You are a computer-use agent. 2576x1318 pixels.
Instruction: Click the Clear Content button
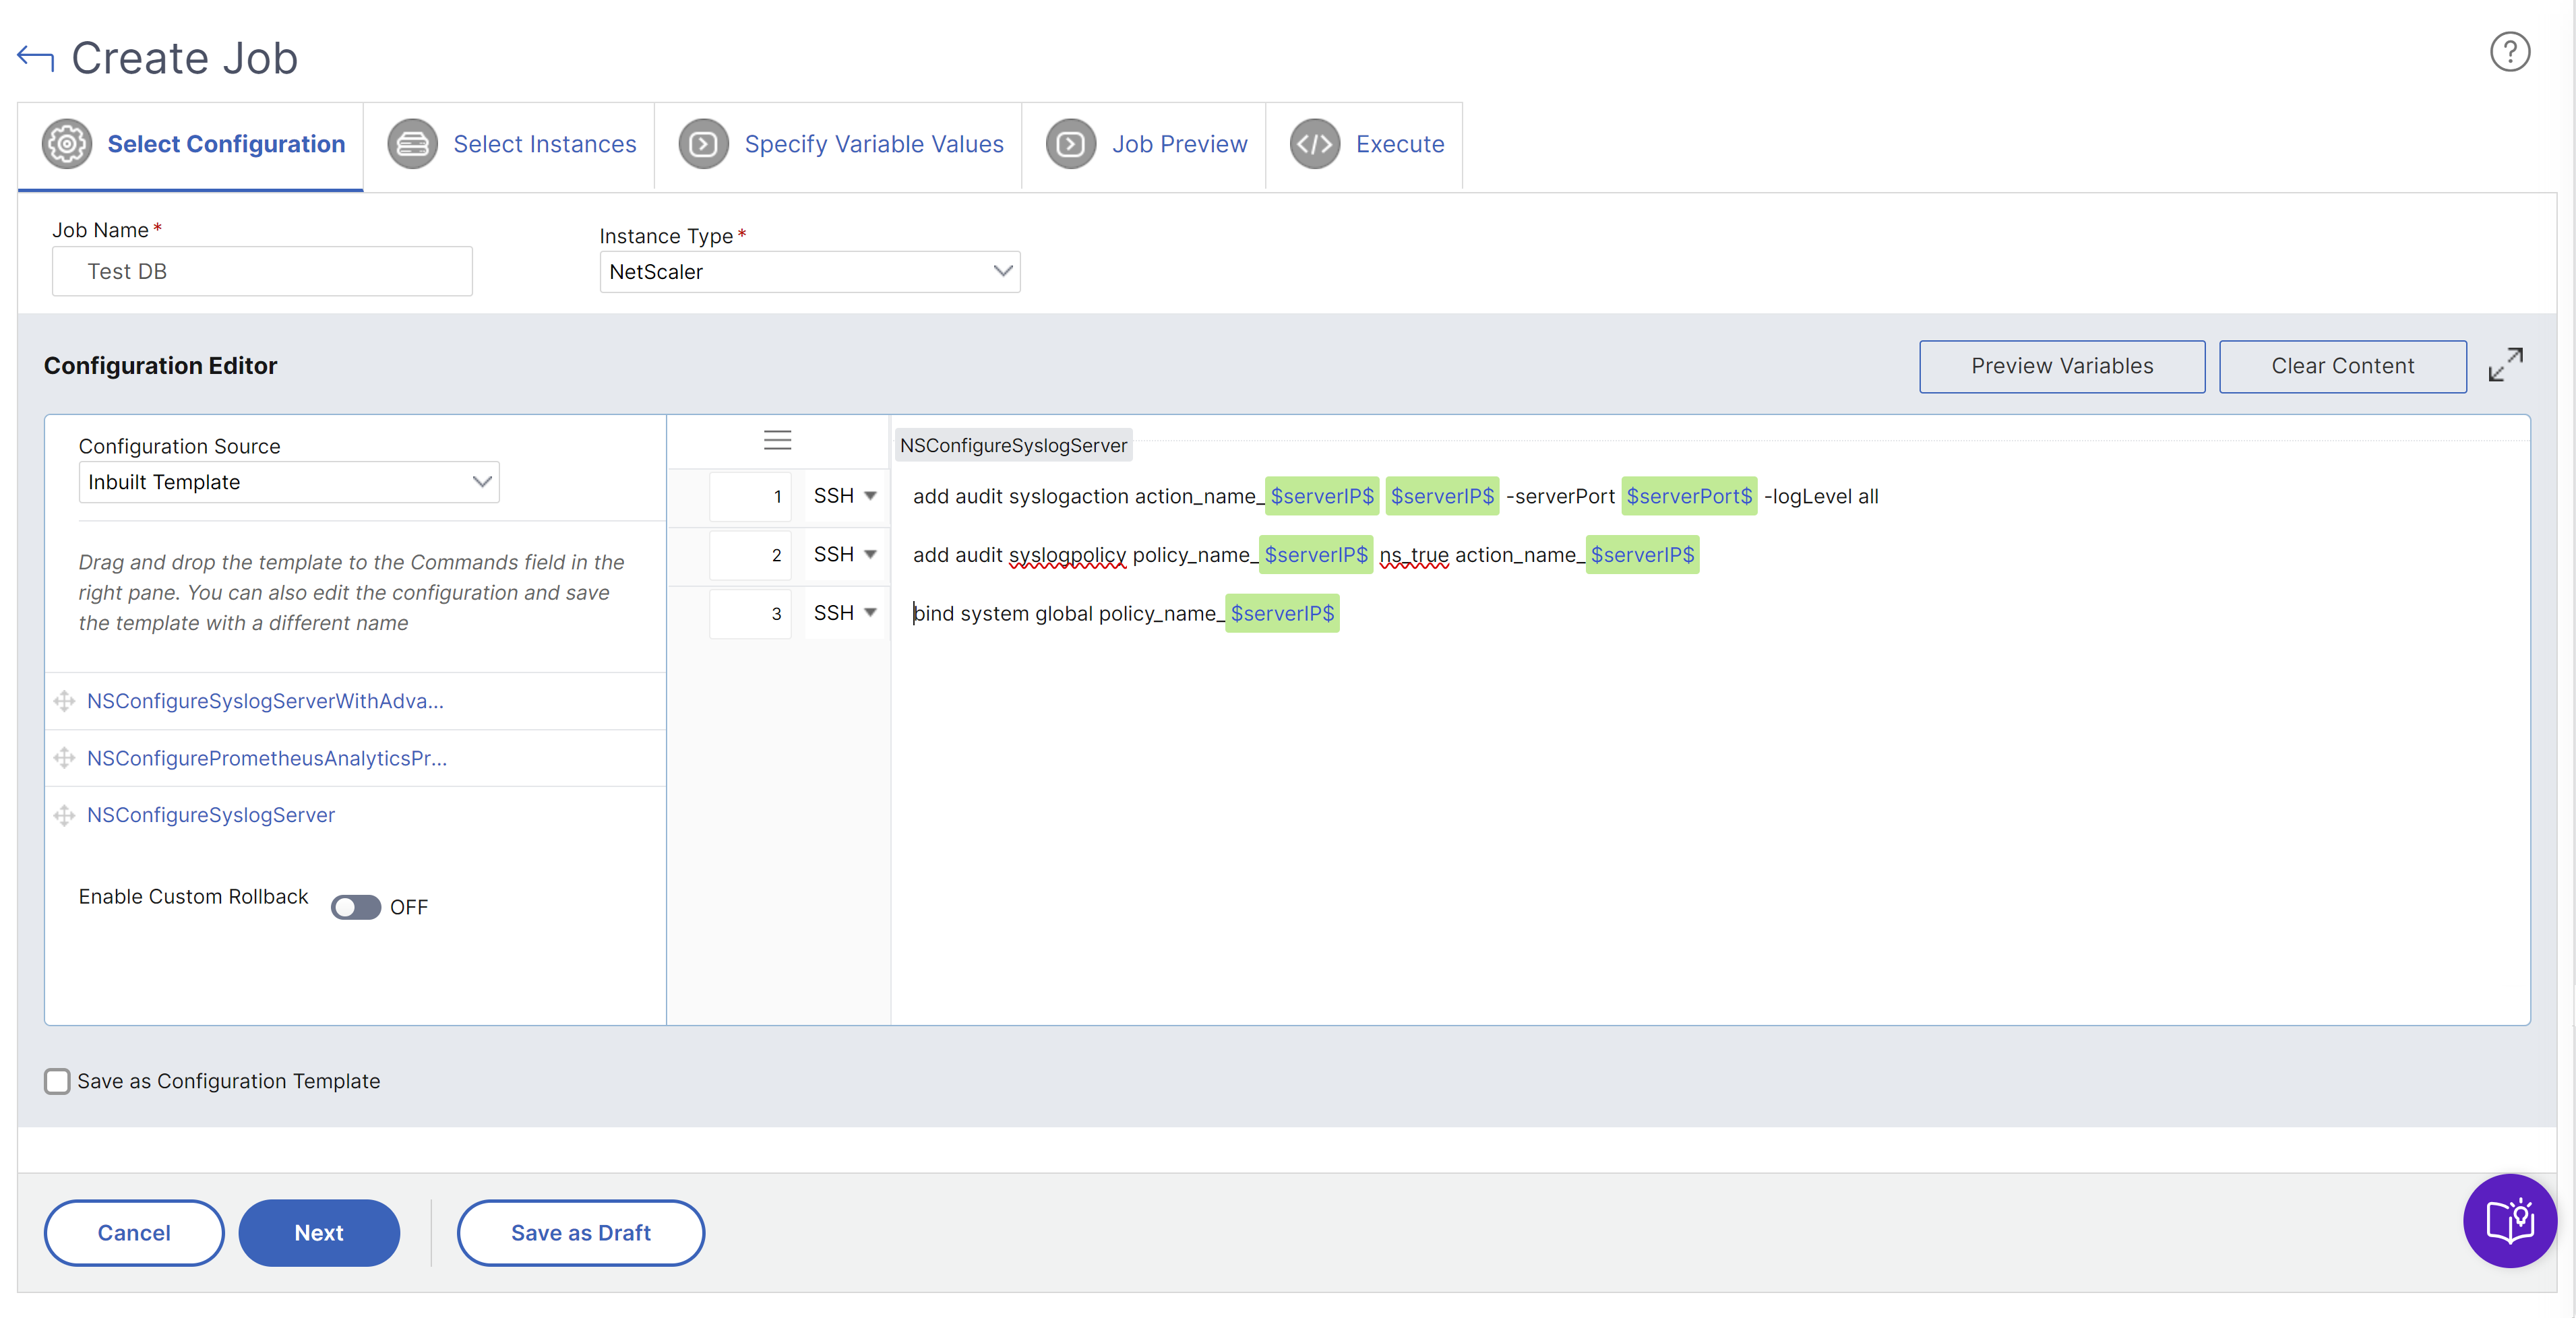[2342, 366]
